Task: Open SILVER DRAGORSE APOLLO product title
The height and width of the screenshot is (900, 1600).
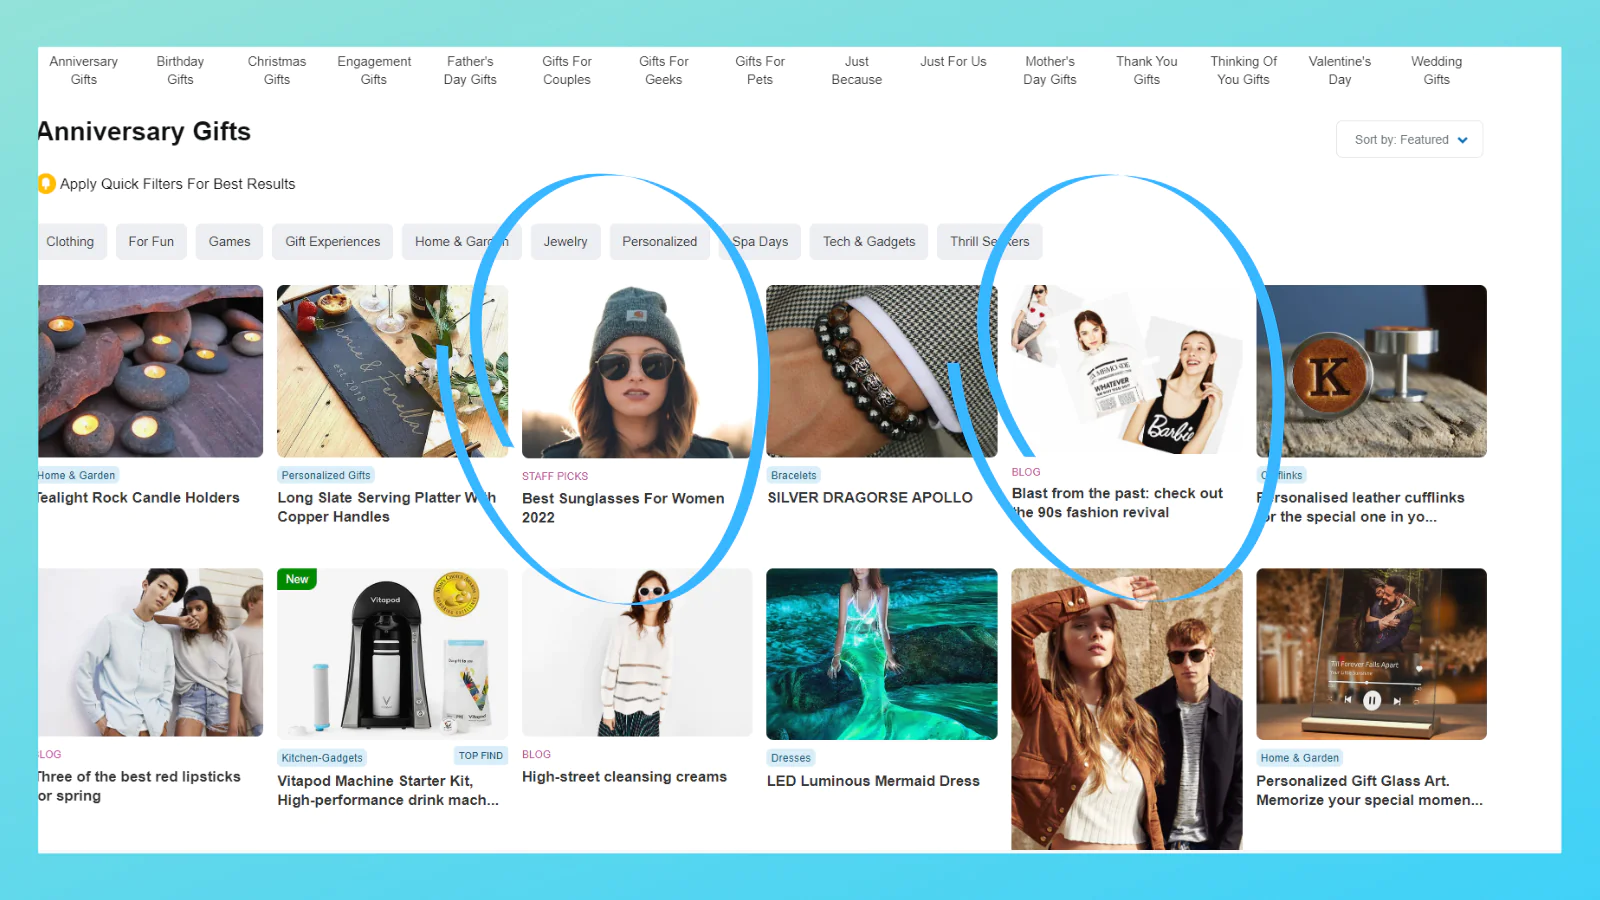Action: point(870,497)
